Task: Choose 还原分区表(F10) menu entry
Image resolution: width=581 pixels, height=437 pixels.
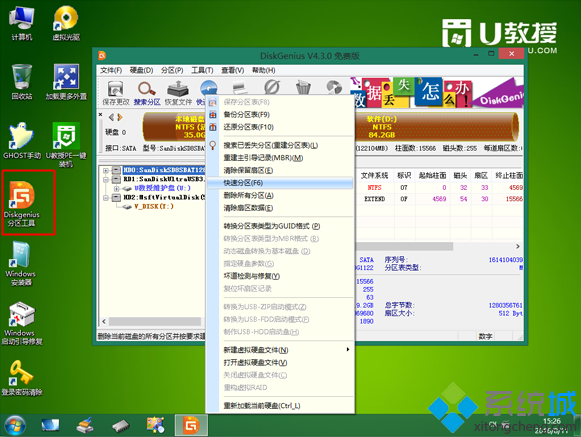Action: tap(280, 127)
